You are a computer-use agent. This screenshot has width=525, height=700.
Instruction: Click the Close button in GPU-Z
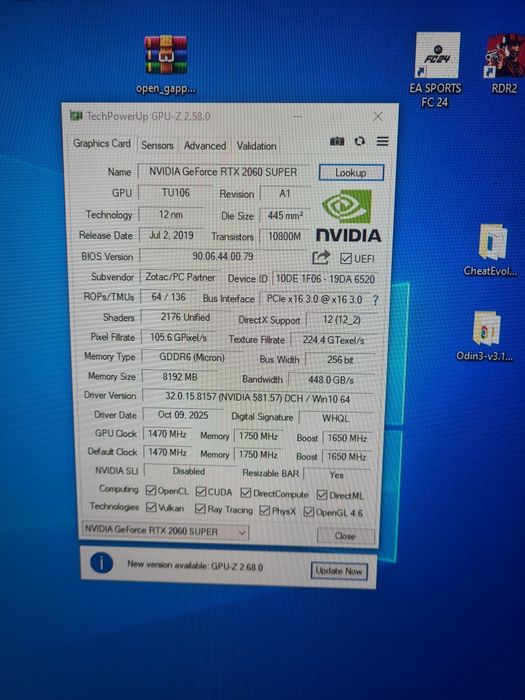coord(346,536)
